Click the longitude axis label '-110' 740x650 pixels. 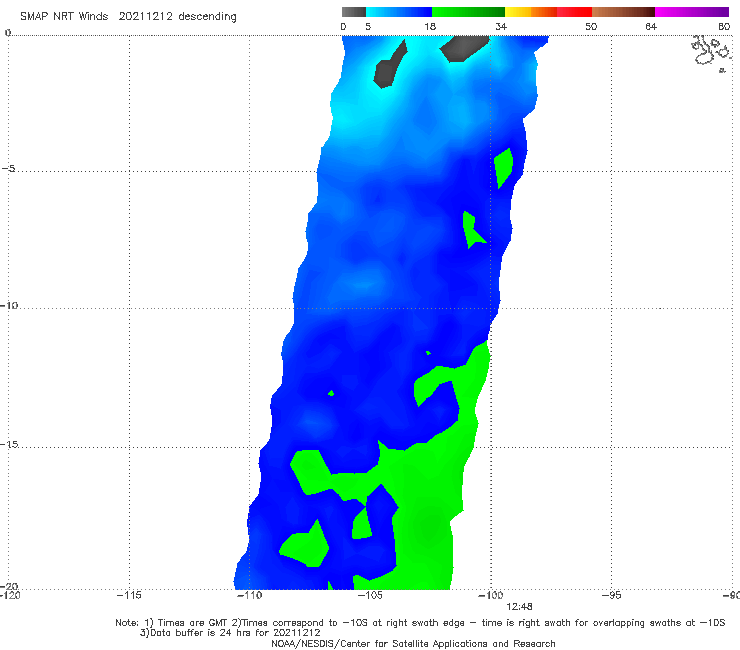click(x=250, y=595)
